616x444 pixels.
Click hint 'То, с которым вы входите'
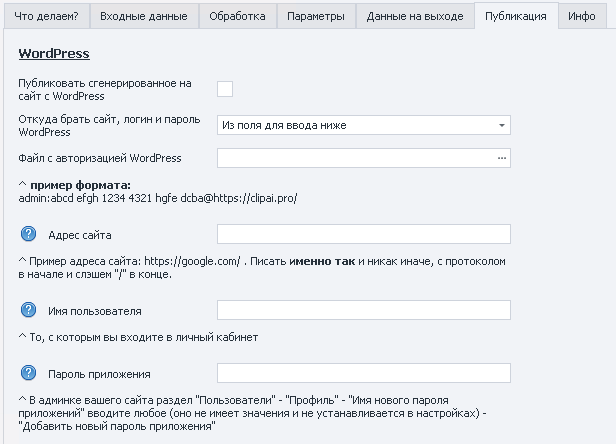click(138, 337)
